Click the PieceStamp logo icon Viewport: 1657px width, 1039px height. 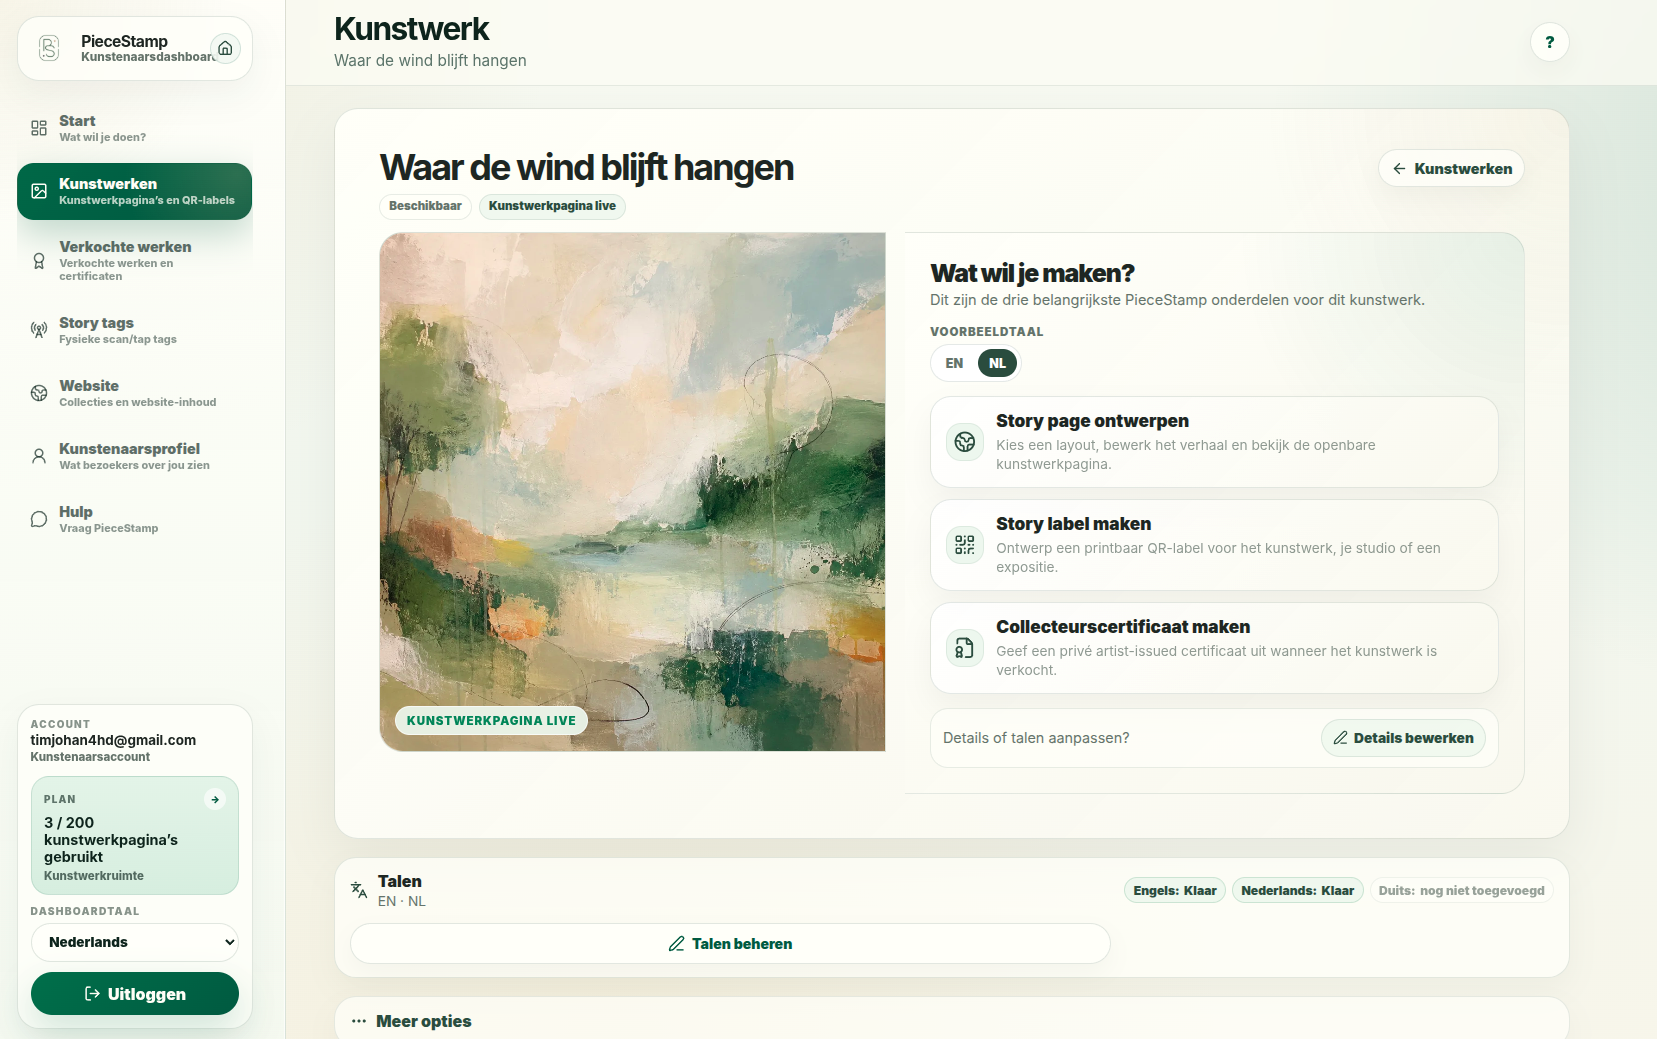point(49,48)
